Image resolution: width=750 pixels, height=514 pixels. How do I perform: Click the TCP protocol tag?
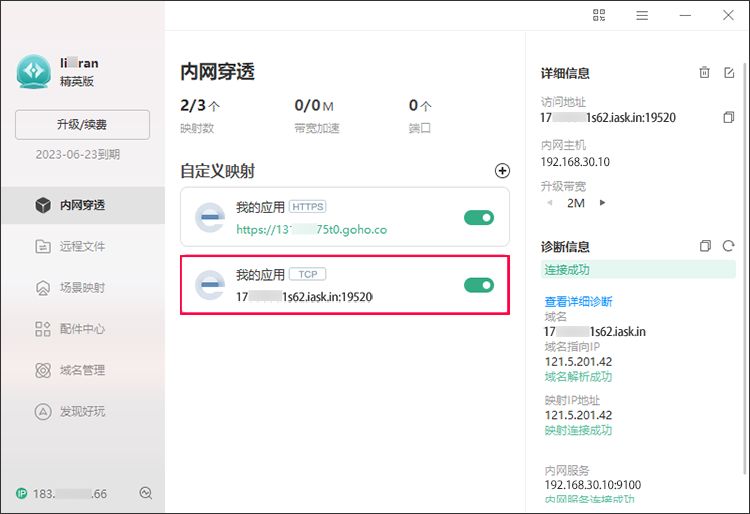pos(308,274)
